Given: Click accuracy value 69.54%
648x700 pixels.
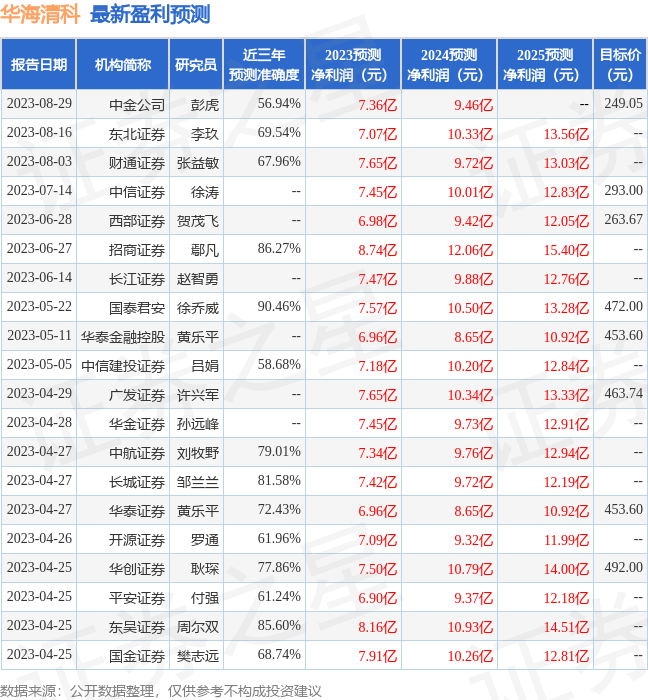Looking at the screenshot, I should (279, 133).
